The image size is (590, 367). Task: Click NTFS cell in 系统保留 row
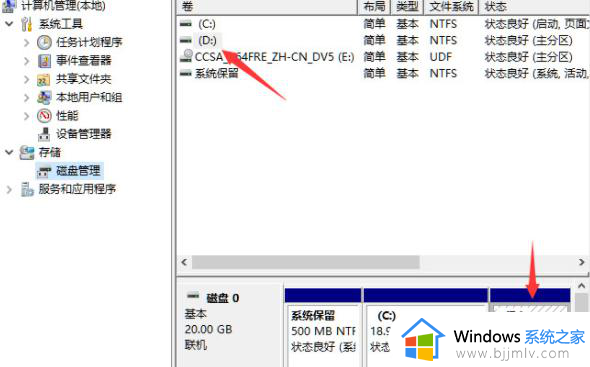[443, 73]
